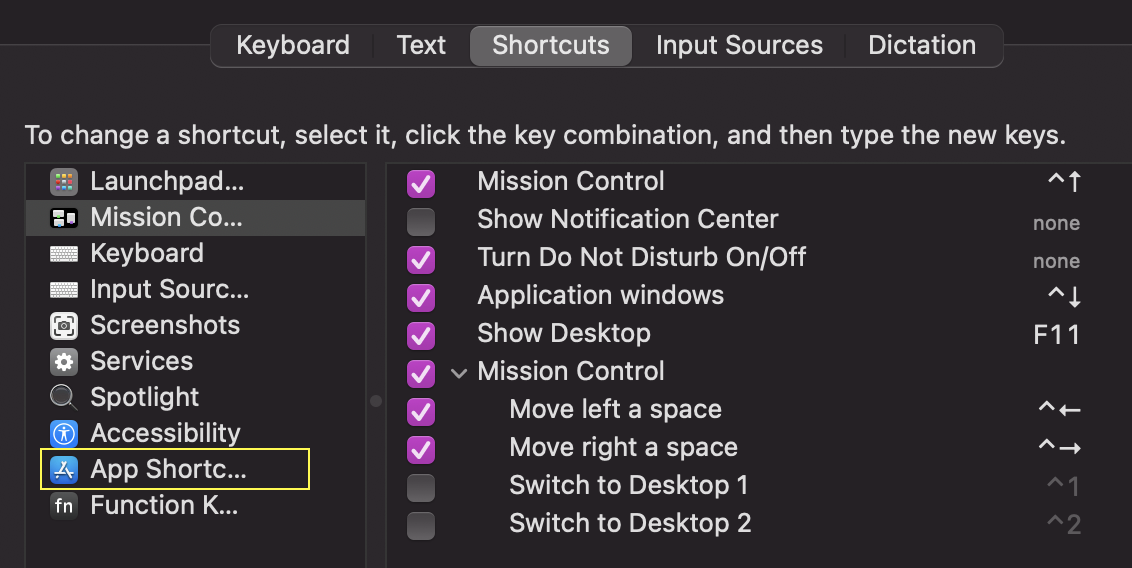Select the Accessibility icon in the list
Image resolution: width=1132 pixels, height=568 pixels.
pos(64,434)
